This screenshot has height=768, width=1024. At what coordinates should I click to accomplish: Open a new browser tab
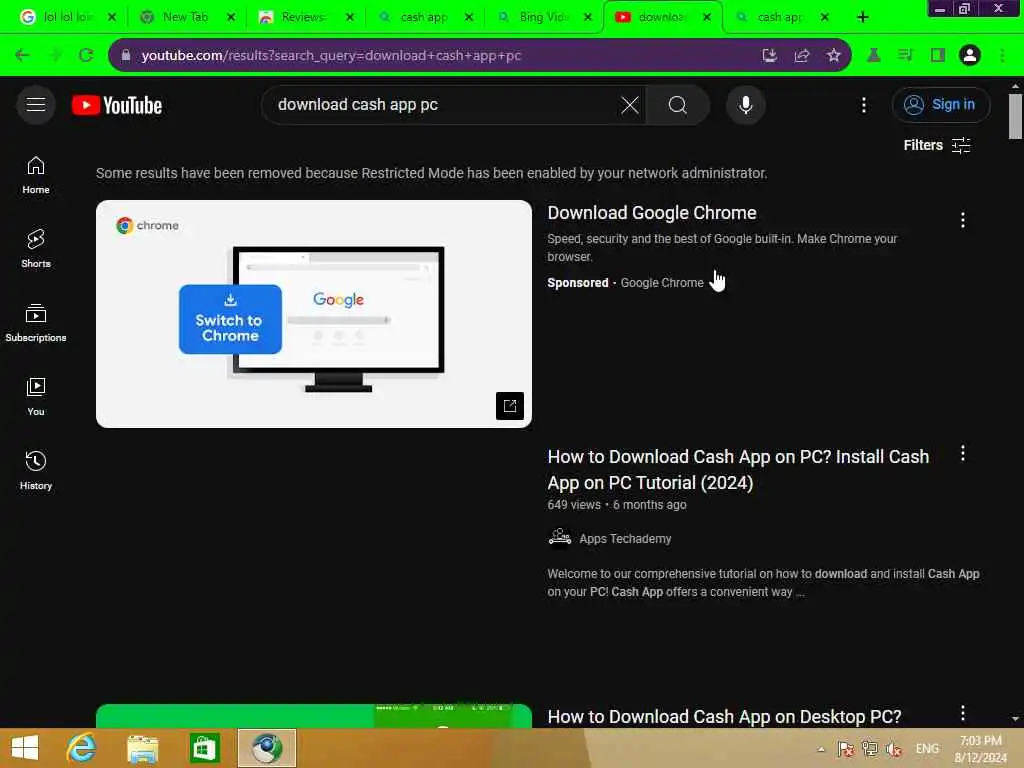862,18
